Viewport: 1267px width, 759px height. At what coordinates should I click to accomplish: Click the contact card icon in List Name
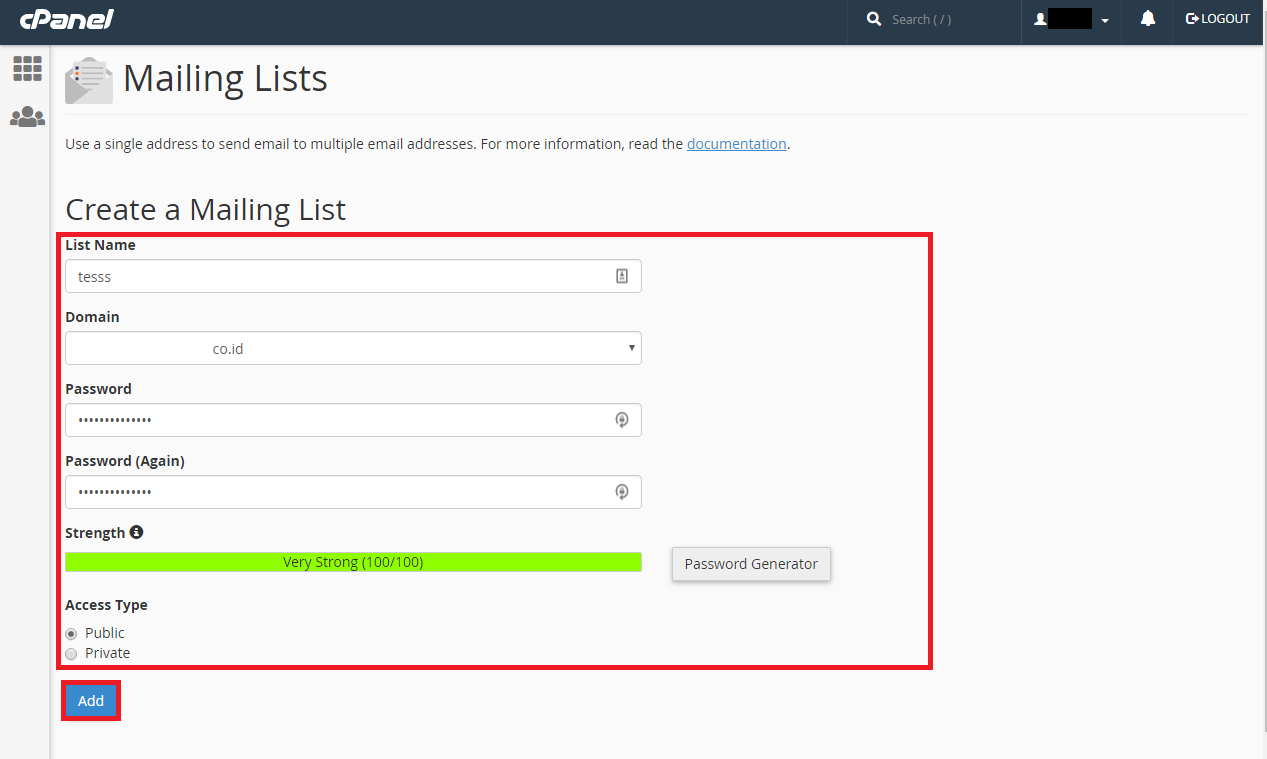click(621, 277)
